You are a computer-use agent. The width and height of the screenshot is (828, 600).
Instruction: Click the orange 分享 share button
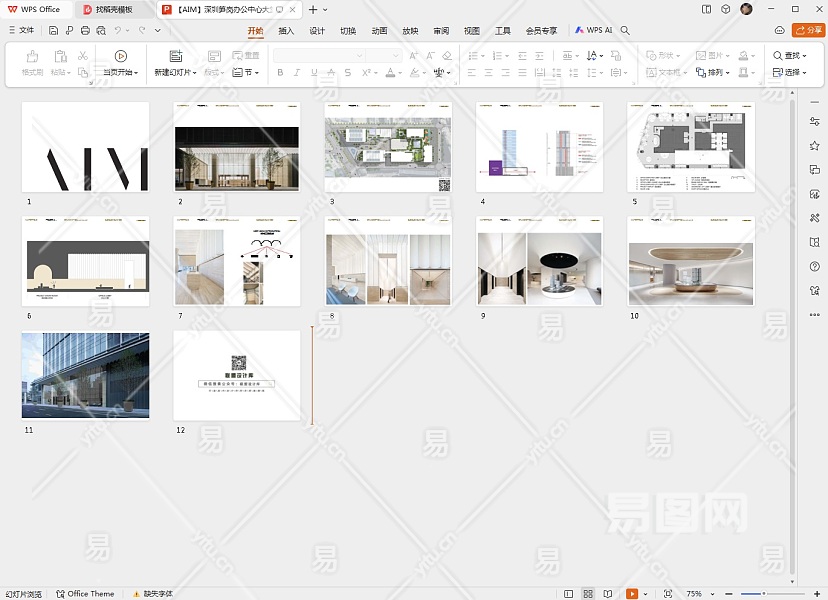pyautogui.click(x=808, y=30)
